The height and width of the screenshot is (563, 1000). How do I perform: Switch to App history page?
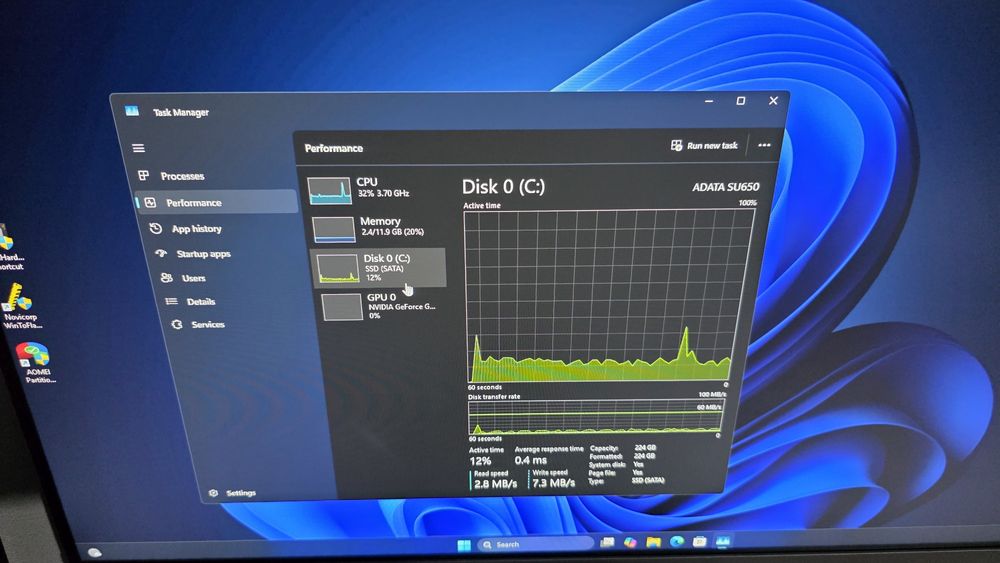(196, 228)
